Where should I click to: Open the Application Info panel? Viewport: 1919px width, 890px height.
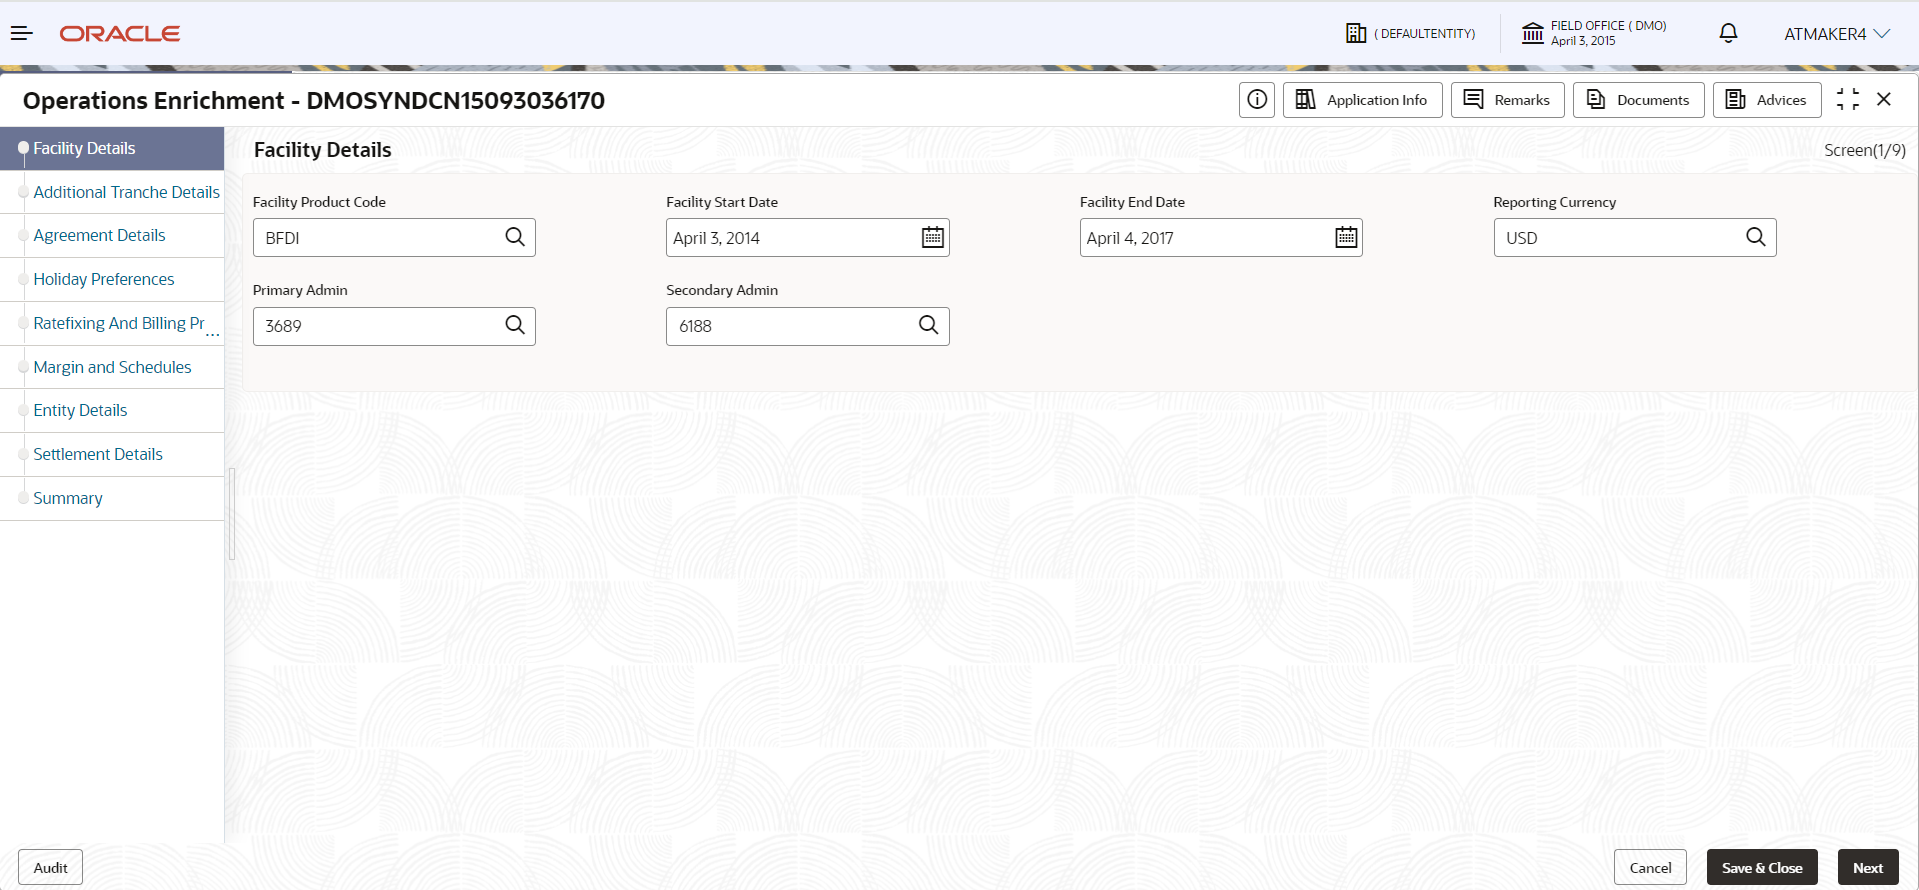pos(1362,100)
